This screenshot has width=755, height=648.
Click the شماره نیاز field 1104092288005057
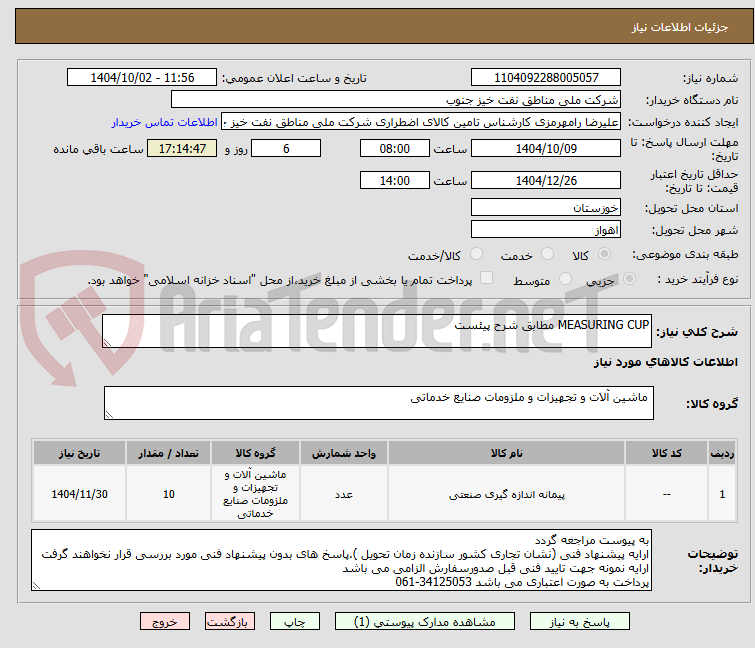click(546, 78)
